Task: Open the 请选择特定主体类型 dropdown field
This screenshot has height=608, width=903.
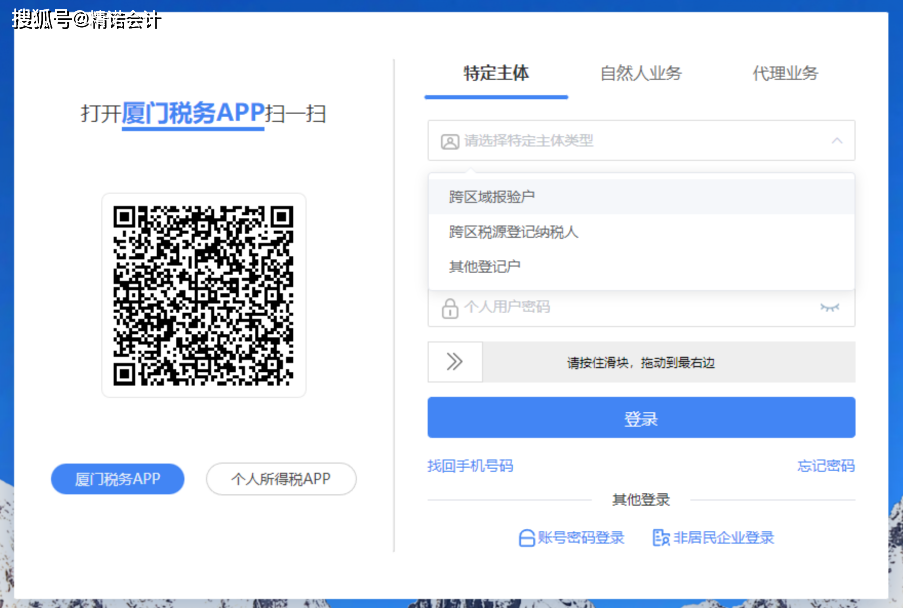Action: [641, 140]
